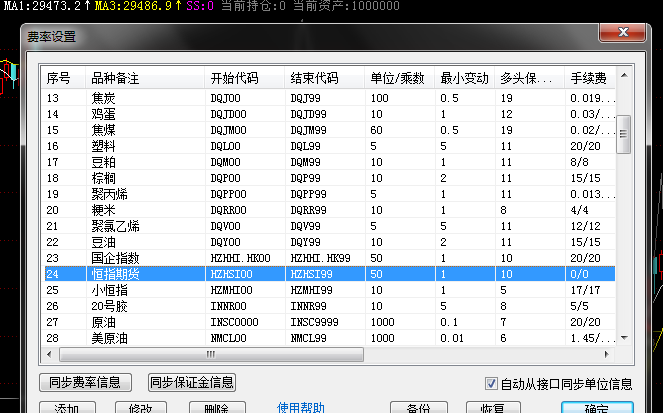Image resolution: width=663 pixels, height=413 pixels.
Task: Click the vertical scrollbar up arrow
Action: tap(624, 76)
